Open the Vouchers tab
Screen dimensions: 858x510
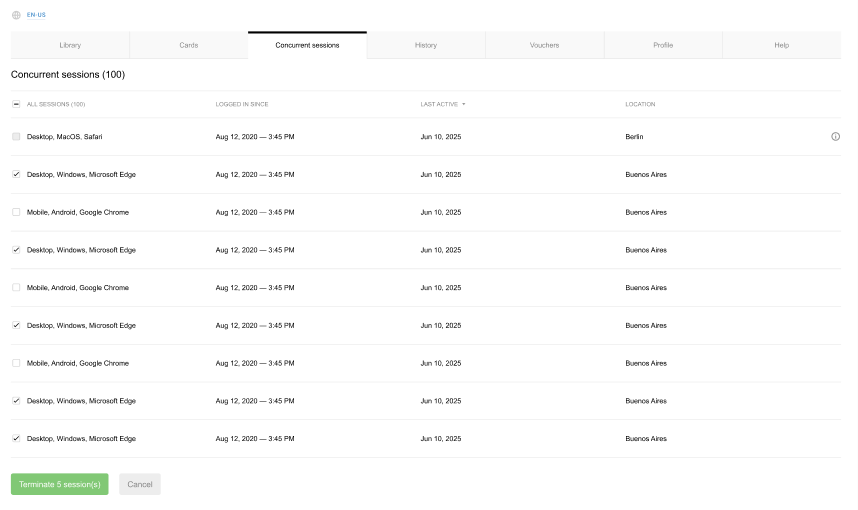click(544, 45)
